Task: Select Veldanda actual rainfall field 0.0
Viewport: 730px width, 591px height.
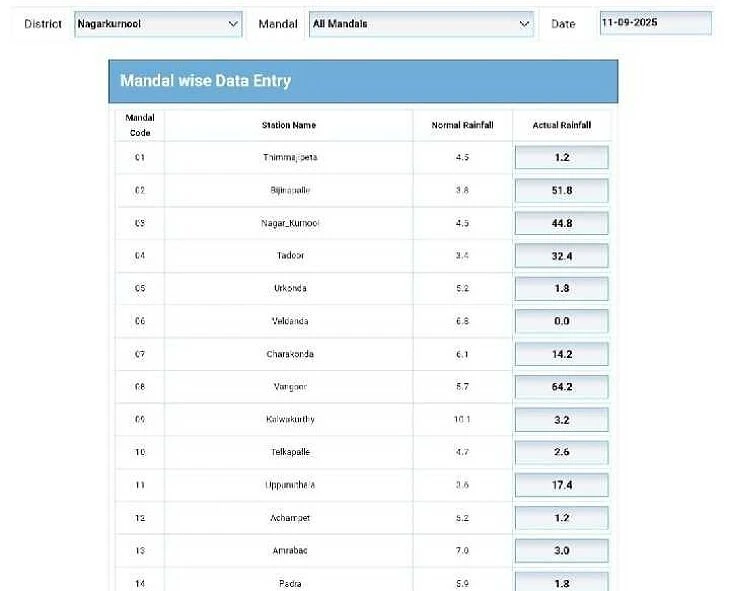Action: 561,322
